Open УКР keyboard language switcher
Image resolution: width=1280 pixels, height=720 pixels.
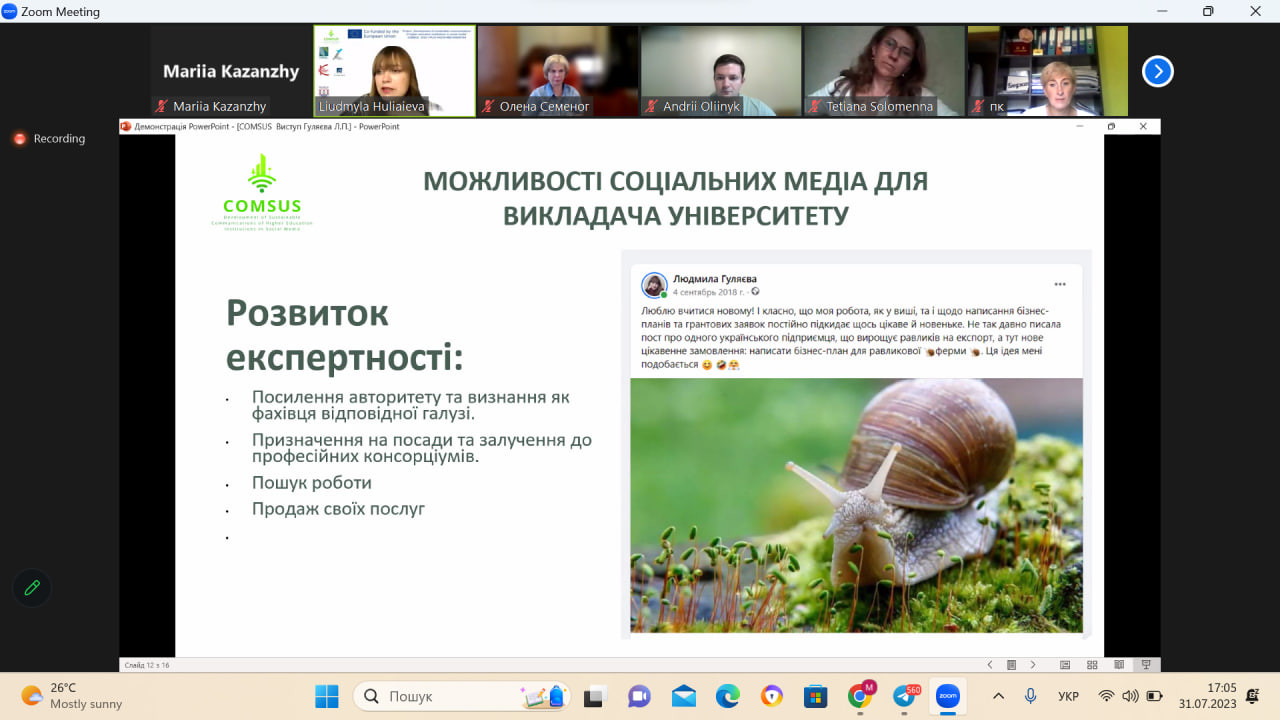[x=1068, y=696]
